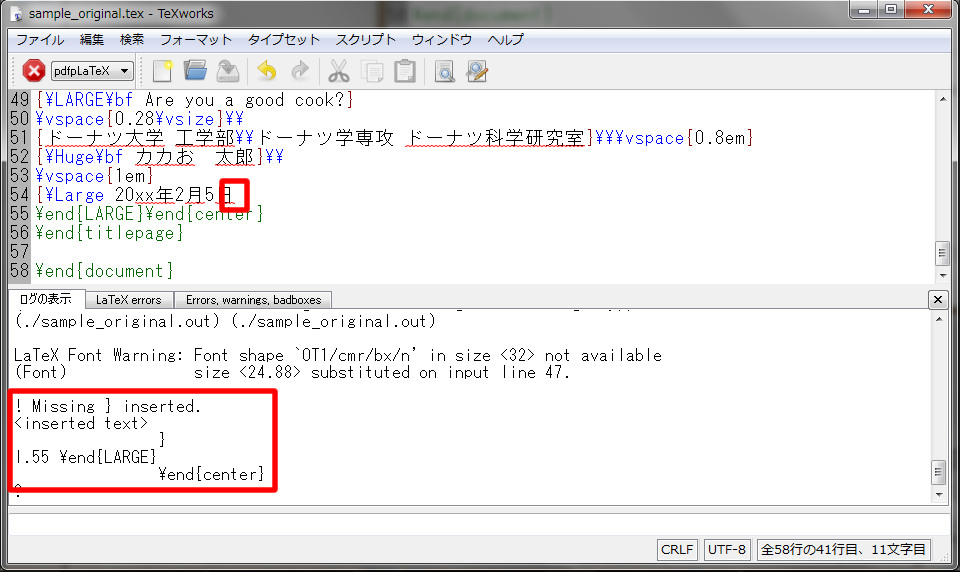960x572 pixels.
Task: Click the editor scrollbar up arrow
Action: (943, 99)
